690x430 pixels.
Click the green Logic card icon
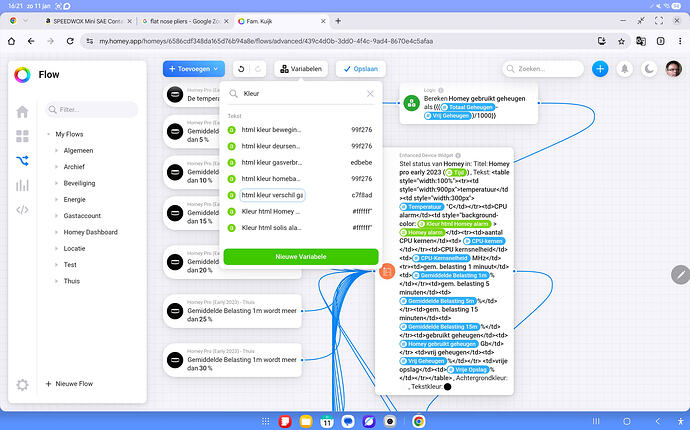[411, 103]
